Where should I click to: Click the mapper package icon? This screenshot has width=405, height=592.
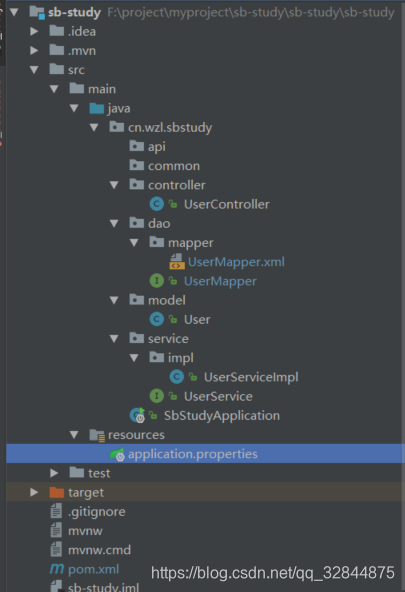coord(157,242)
